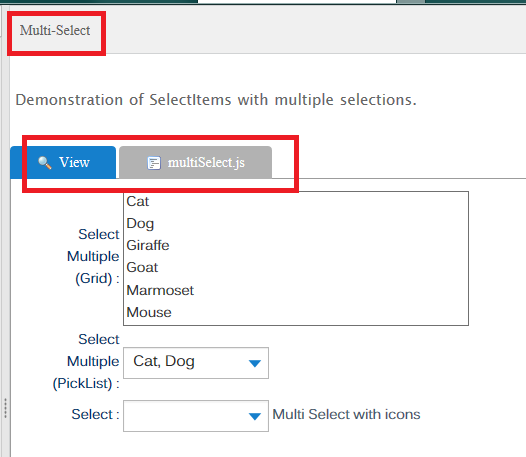Click the magnifier icon on View tab
Image resolution: width=526 pixels, height=457 pixels.
[x=45, y=163]
